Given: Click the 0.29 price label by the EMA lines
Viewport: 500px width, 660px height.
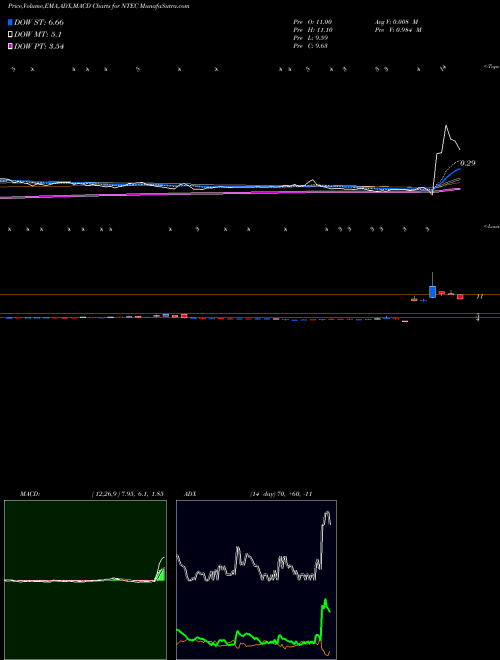Looking at the screenshot, I should (468, 163).
